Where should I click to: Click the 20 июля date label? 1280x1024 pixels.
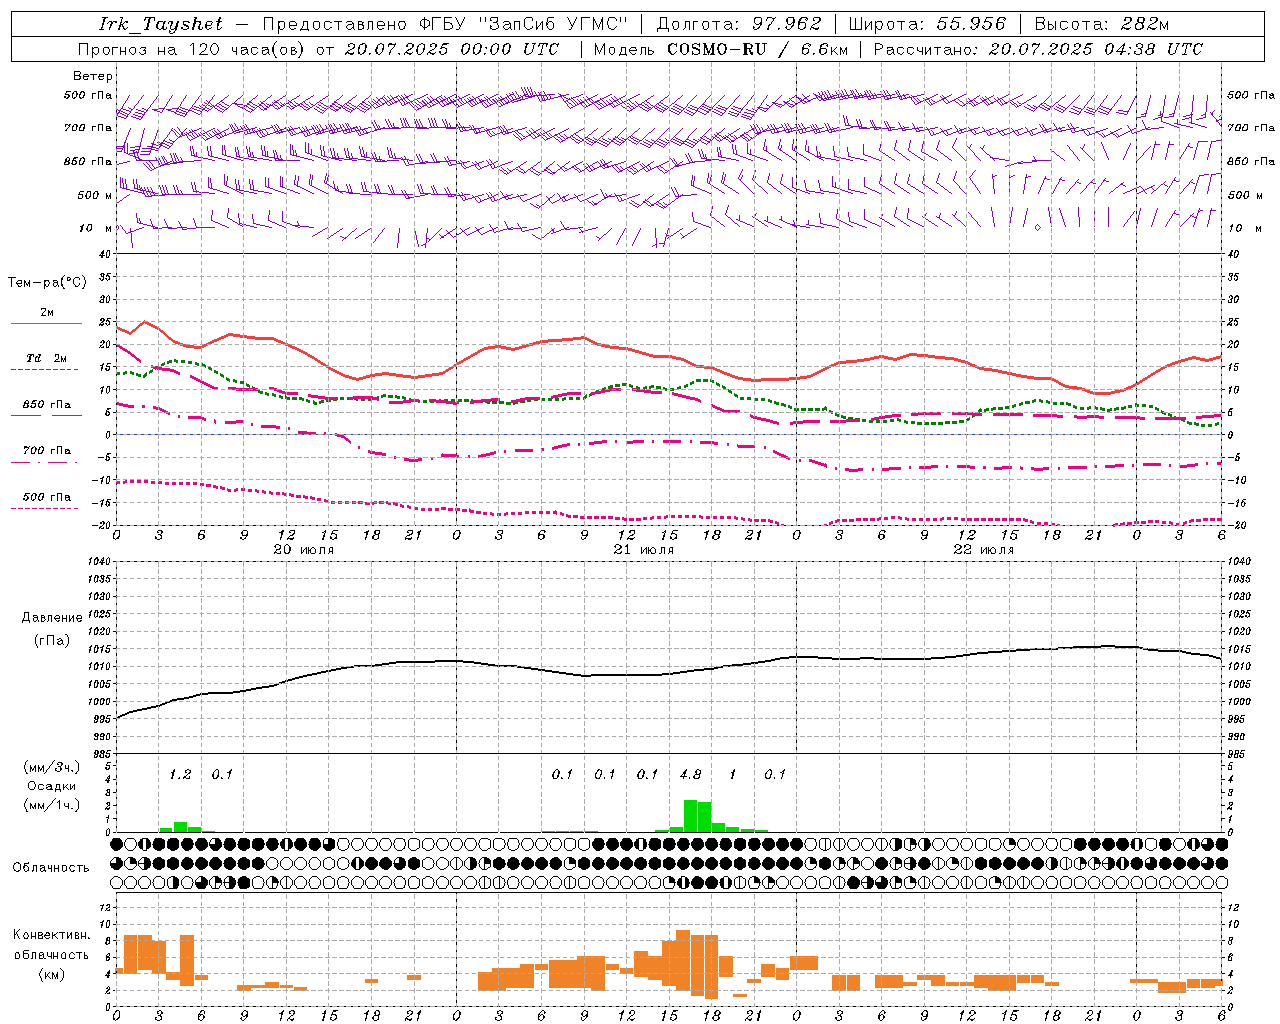[304, 549]
